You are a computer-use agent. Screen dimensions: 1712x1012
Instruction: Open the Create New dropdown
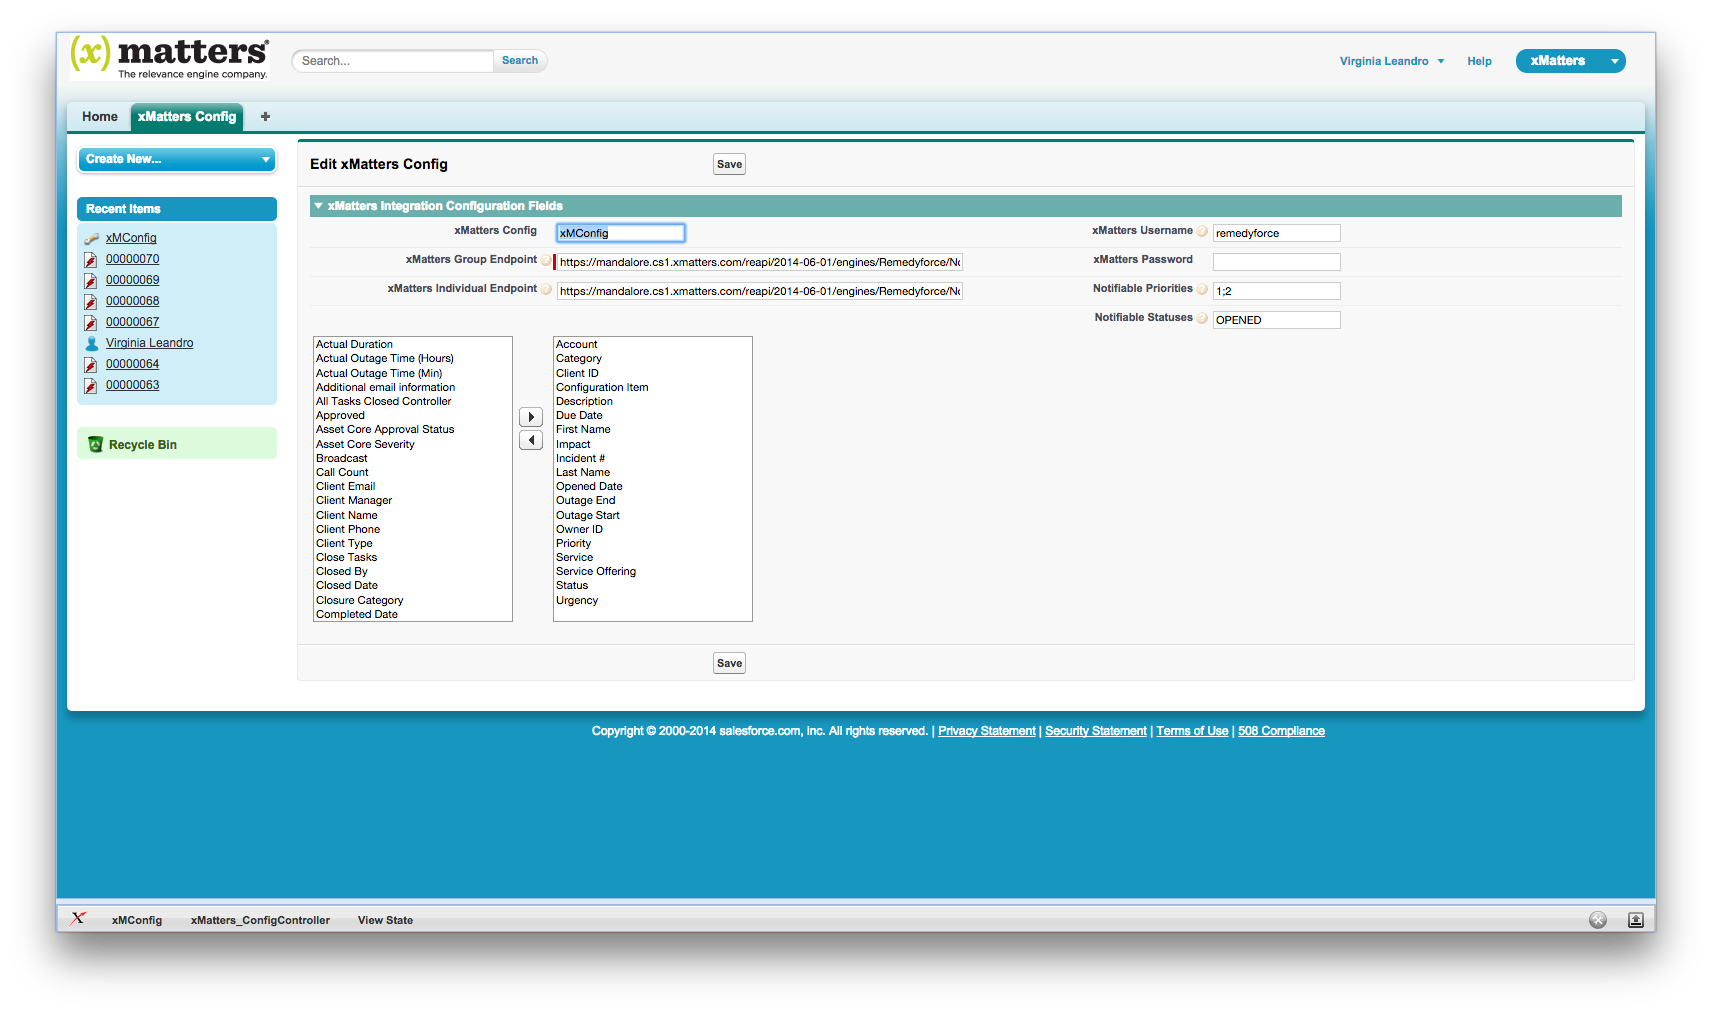(176, 159)
